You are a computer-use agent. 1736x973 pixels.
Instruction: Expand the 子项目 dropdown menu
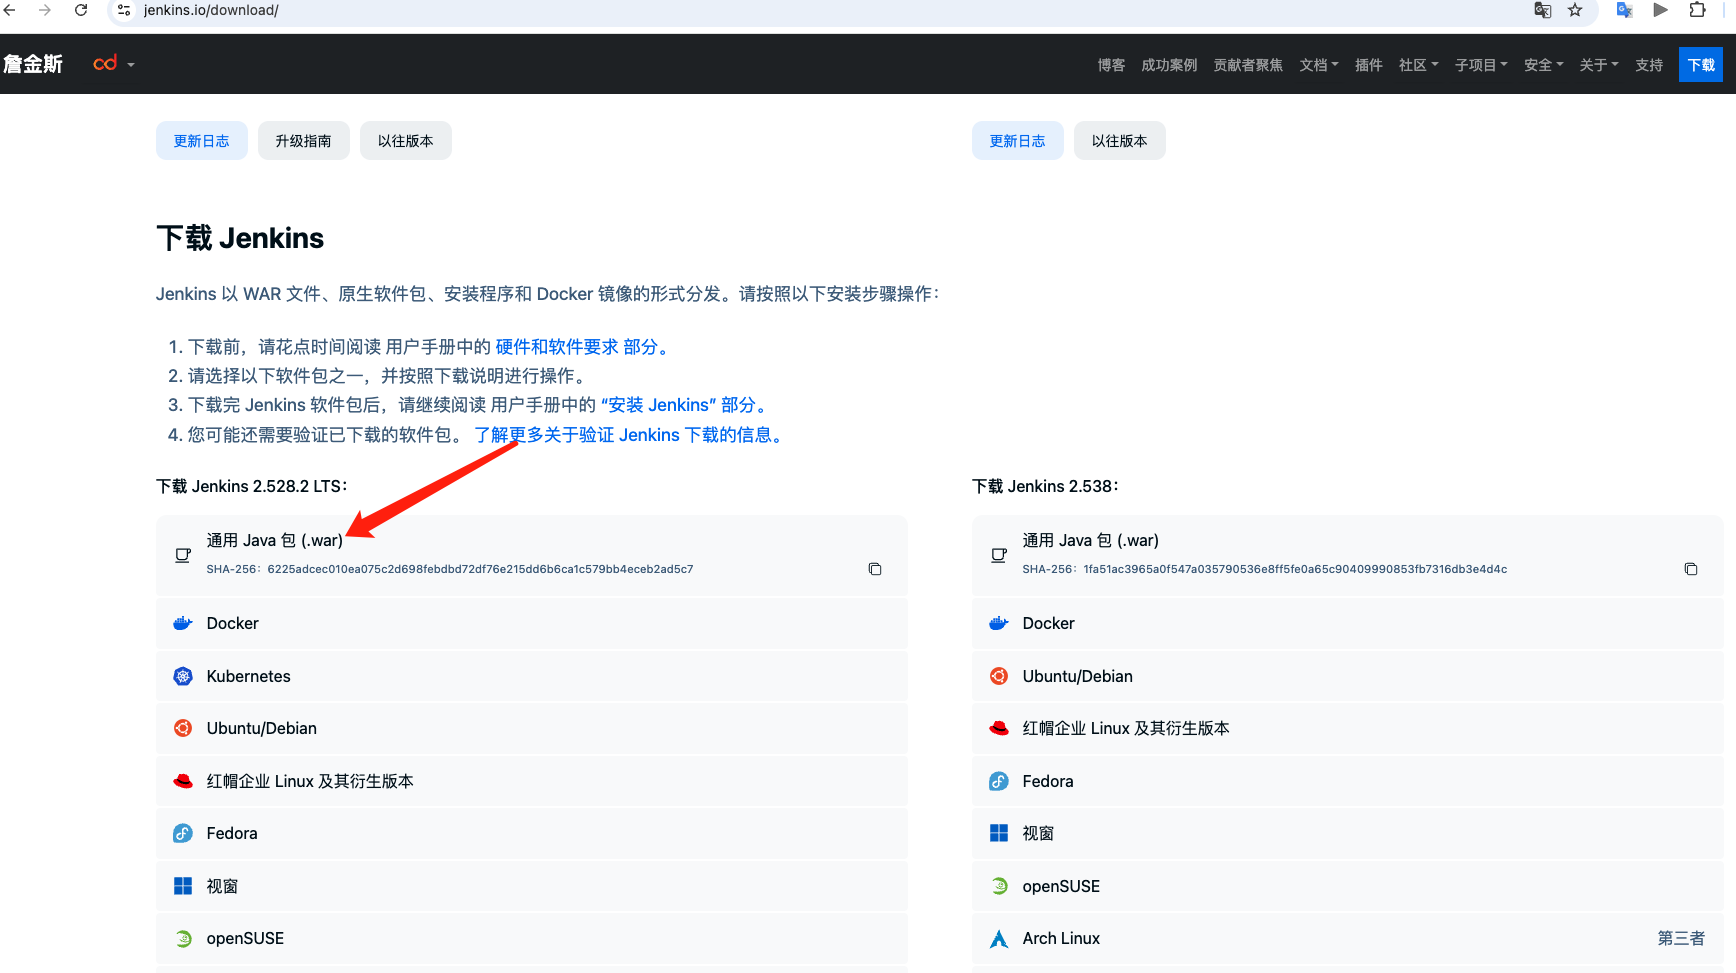point(1481,65)
